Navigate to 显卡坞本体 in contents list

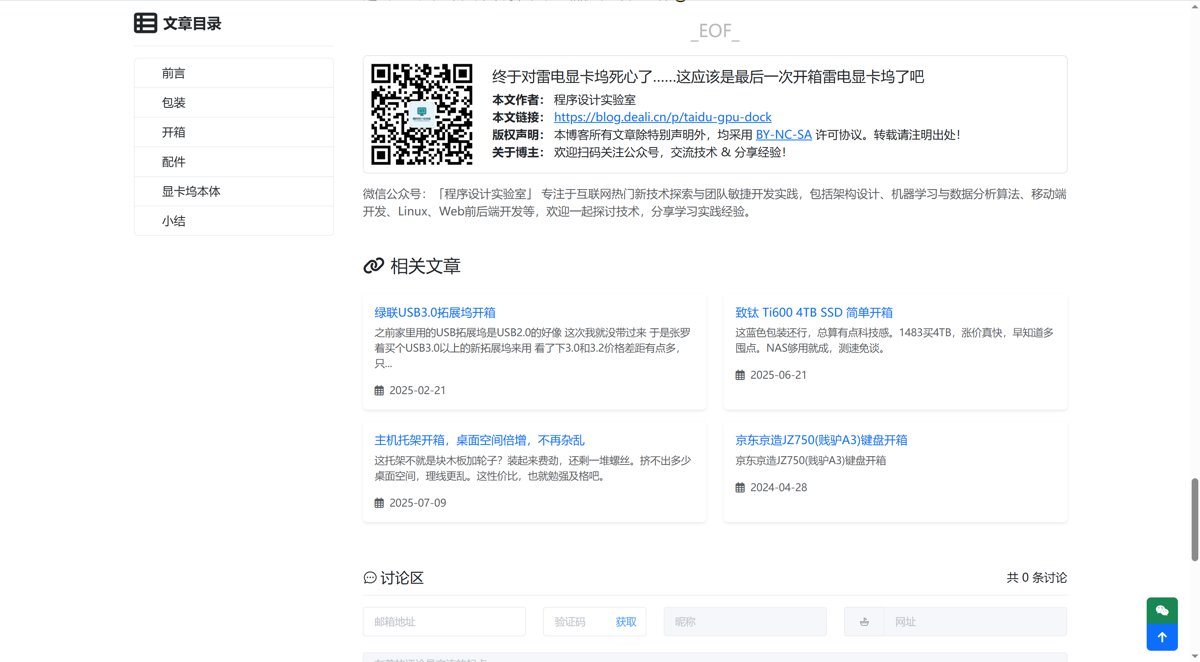[191, 191]
